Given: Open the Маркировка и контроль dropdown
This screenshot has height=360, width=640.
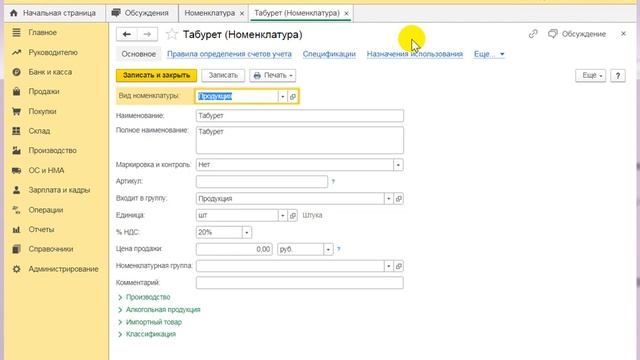Looking at the screenshot, I should coord(398,165).
